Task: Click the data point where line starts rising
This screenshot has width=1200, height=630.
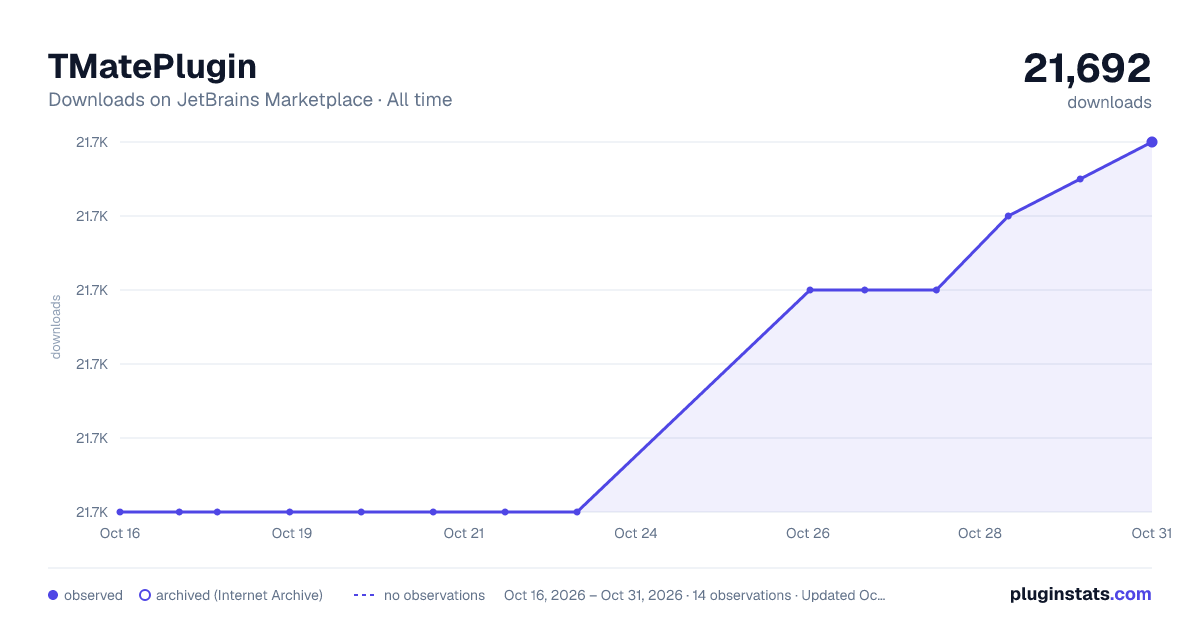Action: coord(577,512)
